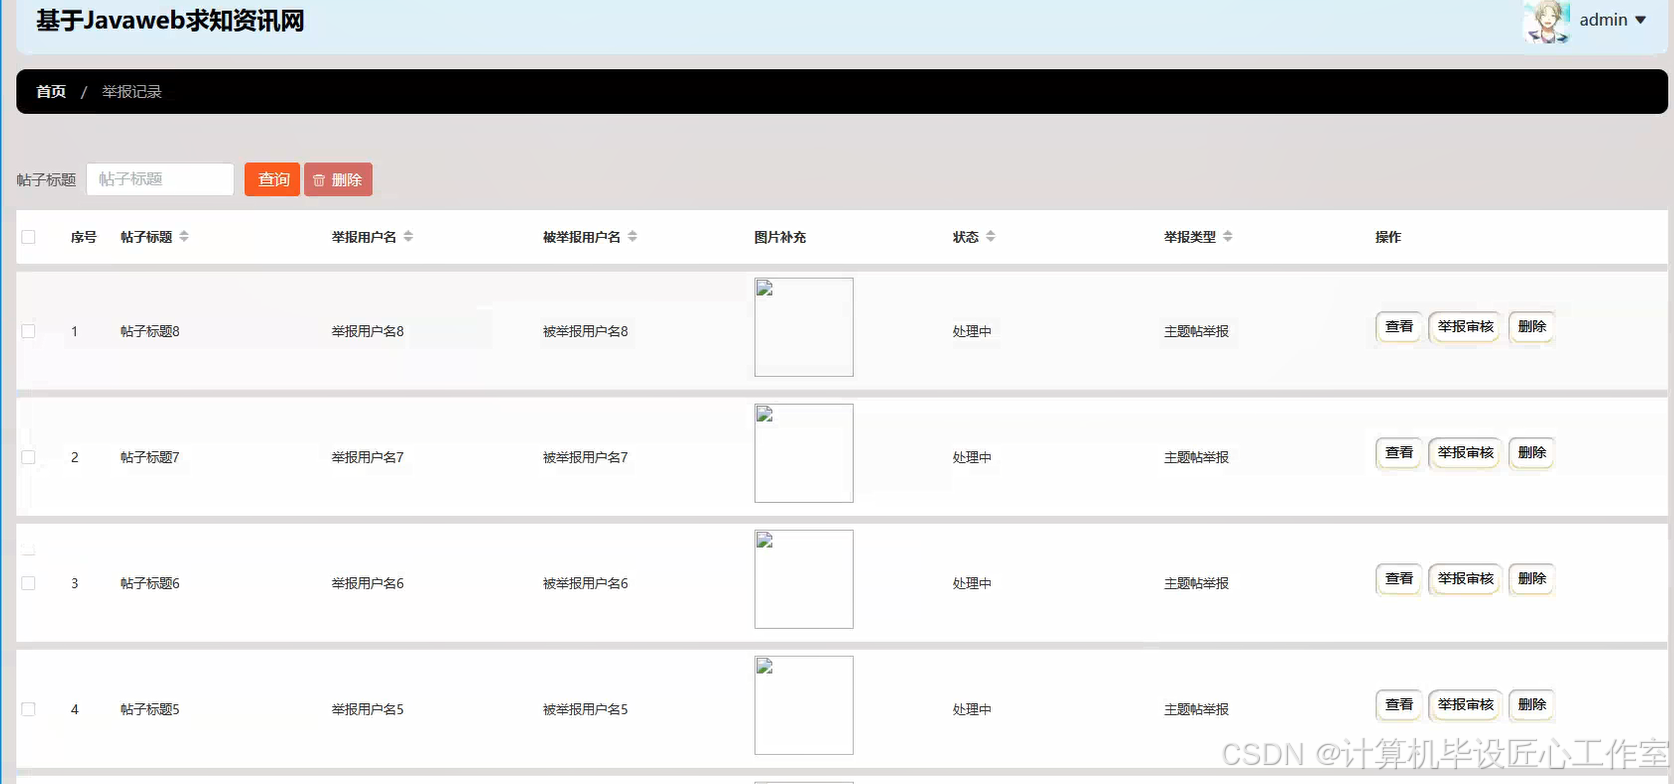Click 查看 for 帖子标题7
The width and height of the screenshot is (1674, 784).
1399,453
